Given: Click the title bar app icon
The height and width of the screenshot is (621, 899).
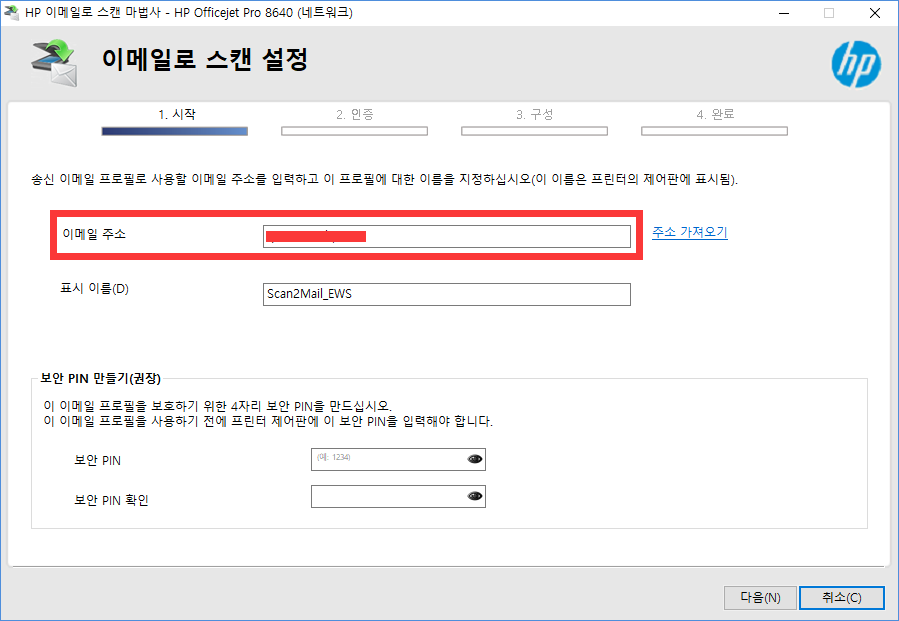Looking at the screenshot, I should point(11,12).
